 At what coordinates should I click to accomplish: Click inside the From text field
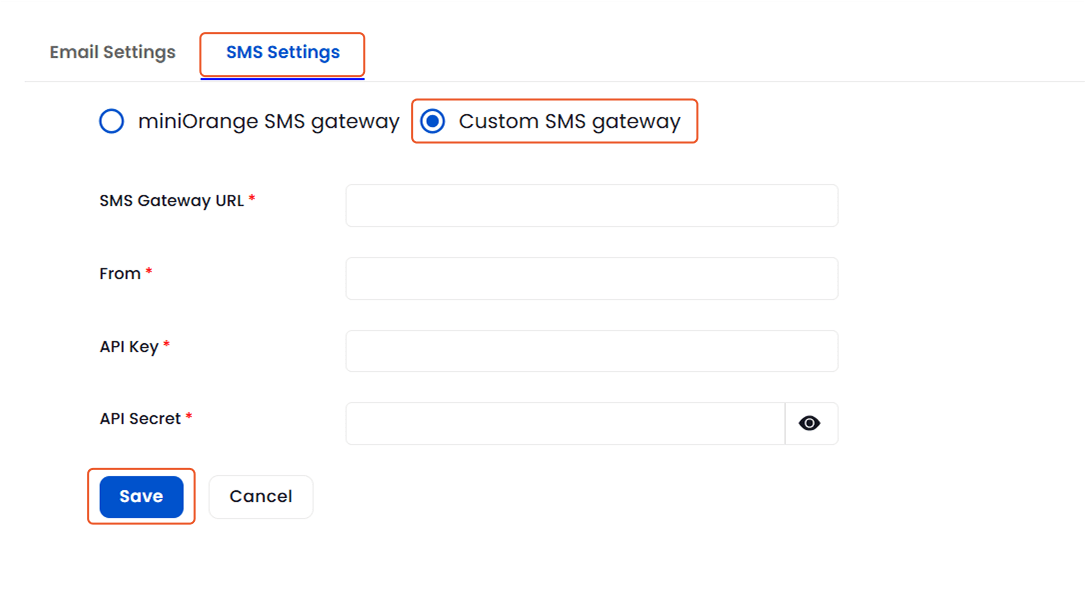pyautogui.click(x=591, y=278)
